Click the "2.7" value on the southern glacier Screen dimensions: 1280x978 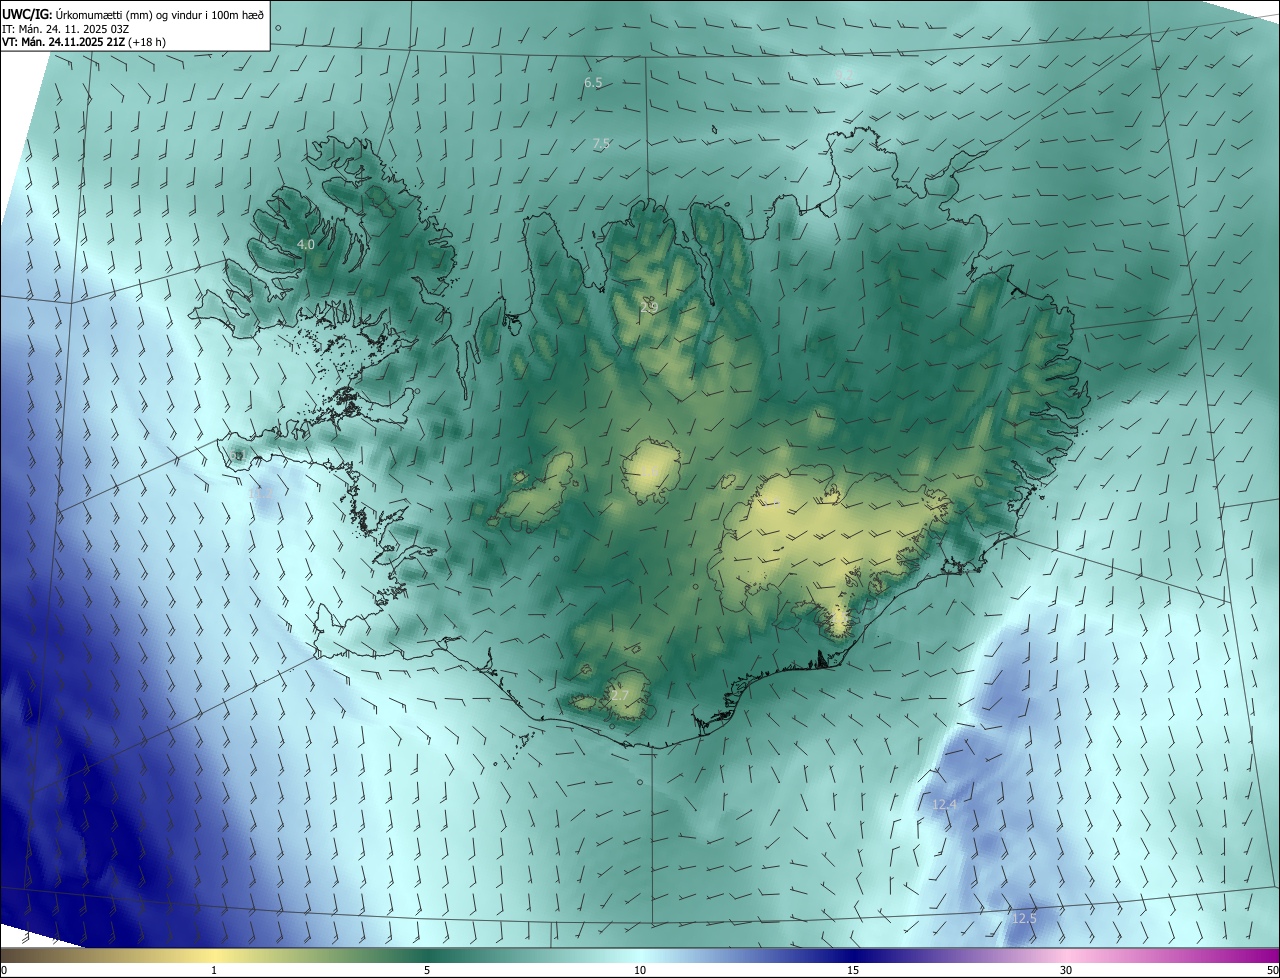click(619, 695)
